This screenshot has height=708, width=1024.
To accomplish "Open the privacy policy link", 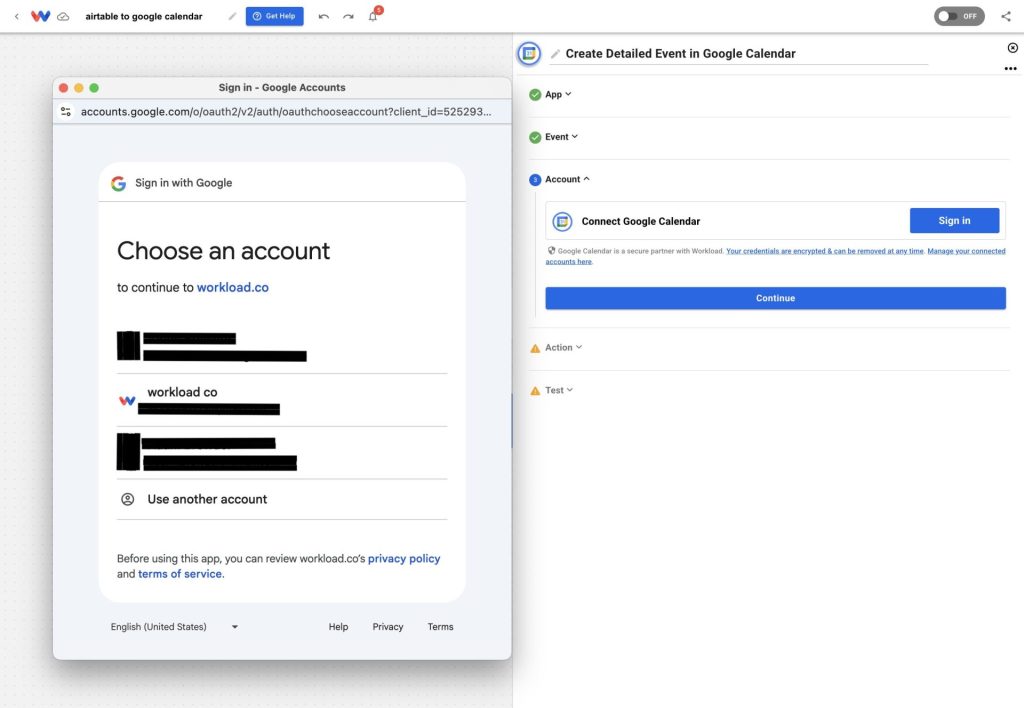I will click(404, 558).
